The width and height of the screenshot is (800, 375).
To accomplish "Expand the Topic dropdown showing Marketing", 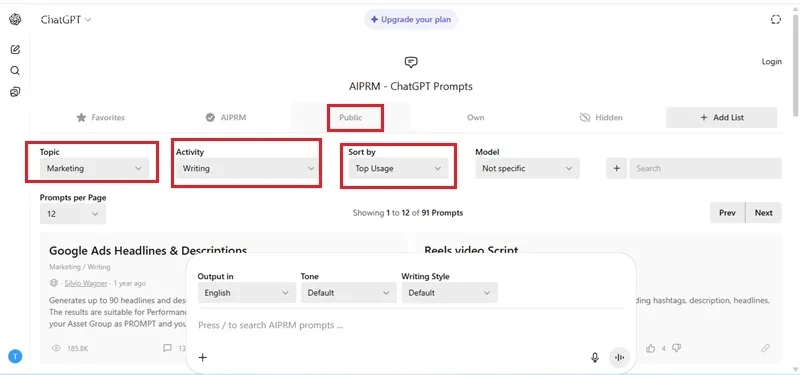I will click(94, 168).
